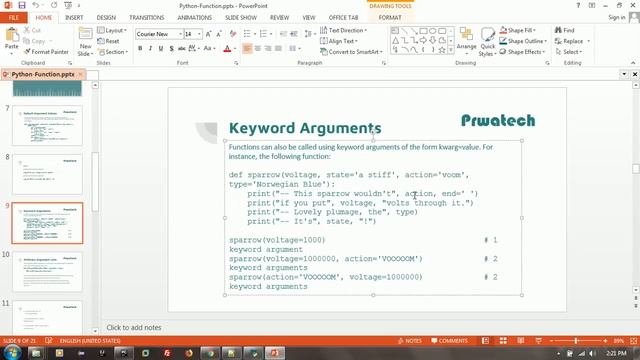Center-align the paragraph text
Screen dimensions: 640x360
coord(258,49)
